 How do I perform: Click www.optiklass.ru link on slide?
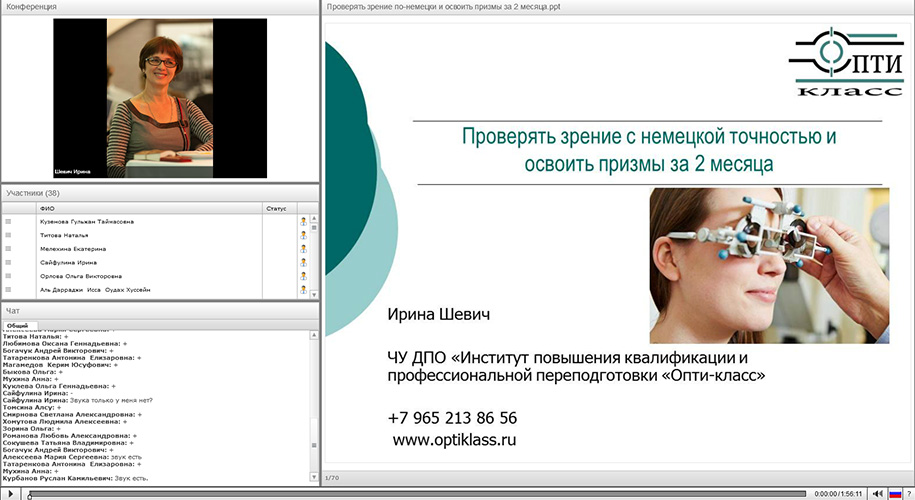455,440
